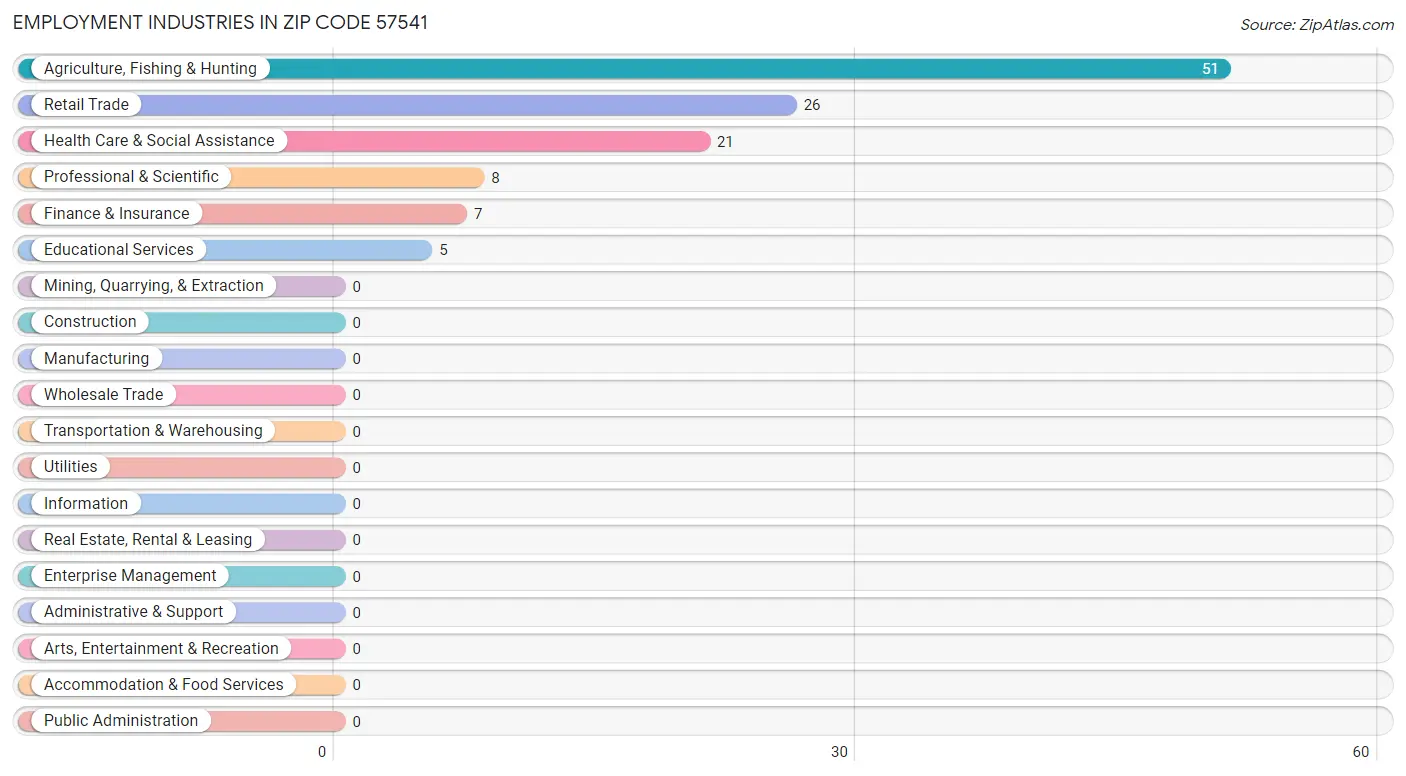Click the Mining, Quarrying, & Extraction label
The image size is (1406, 776).
click(x=153, y=286)
